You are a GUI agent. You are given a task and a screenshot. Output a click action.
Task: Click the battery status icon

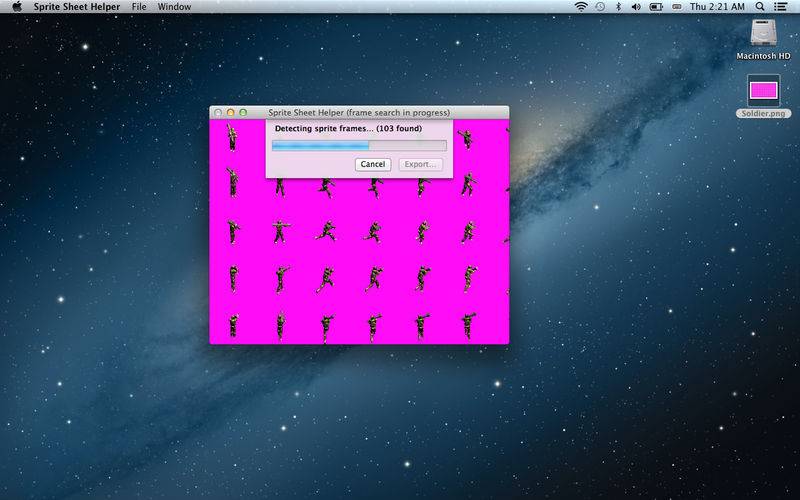pyautogui.click(x=656, y=7)
